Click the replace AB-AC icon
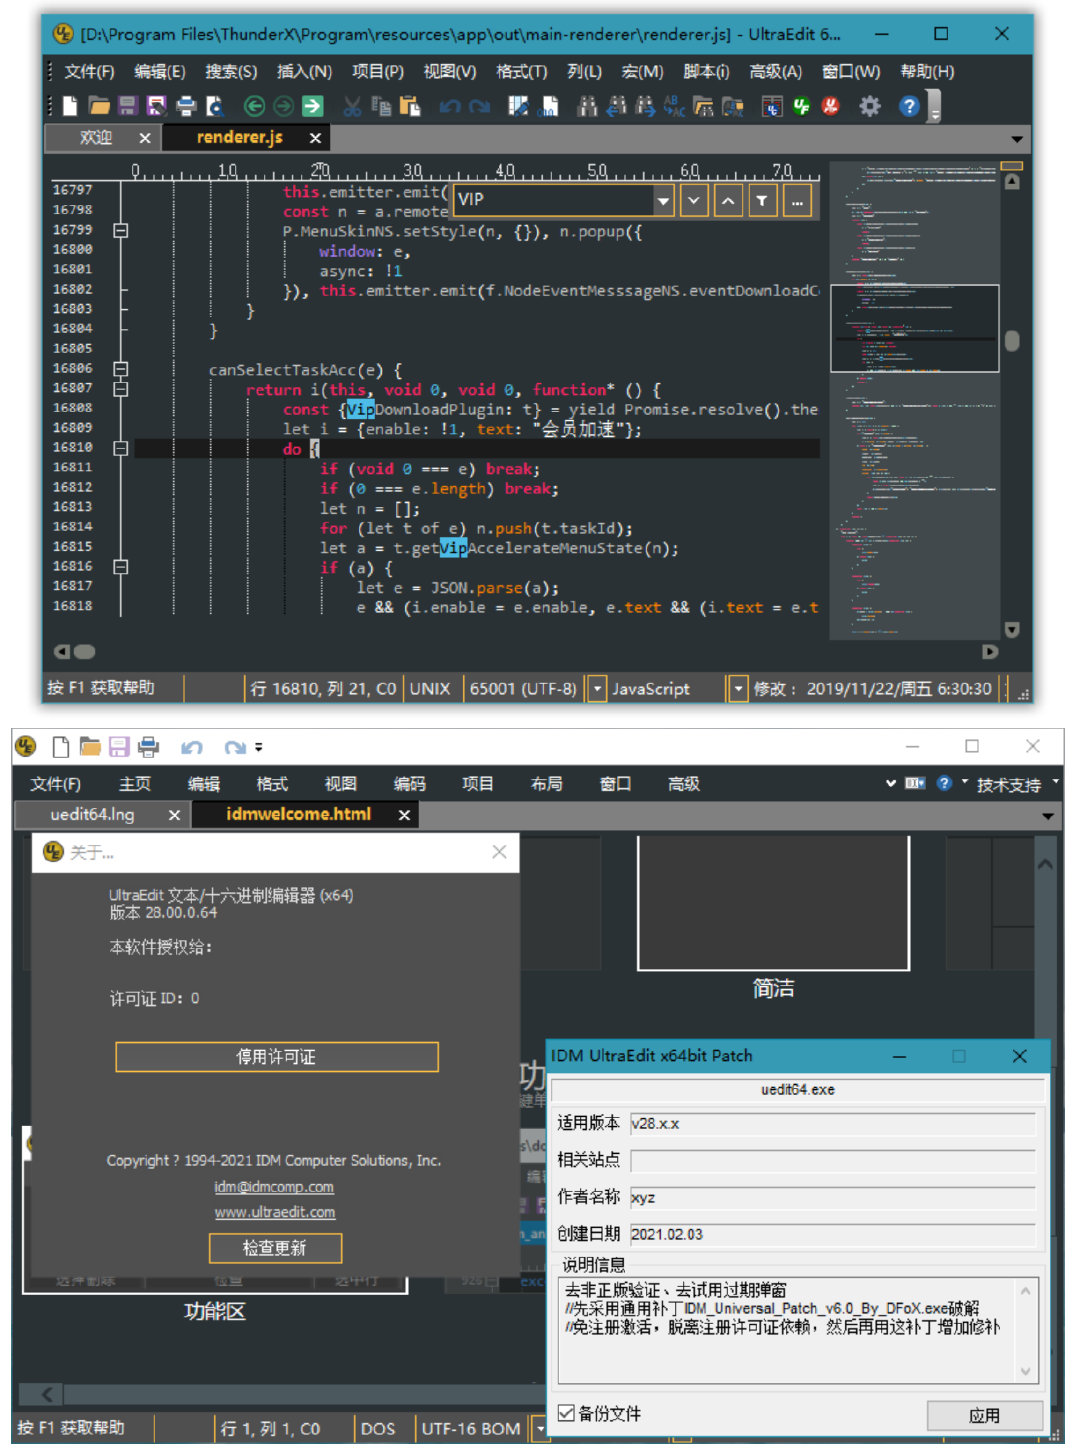 click(x=674, y=106)
